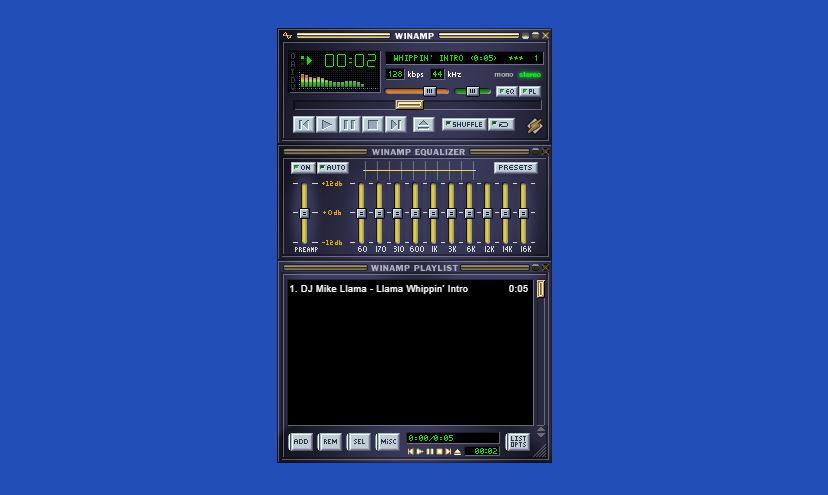Open the playlist ADD menu
The image size is (828, 495).
300,441
